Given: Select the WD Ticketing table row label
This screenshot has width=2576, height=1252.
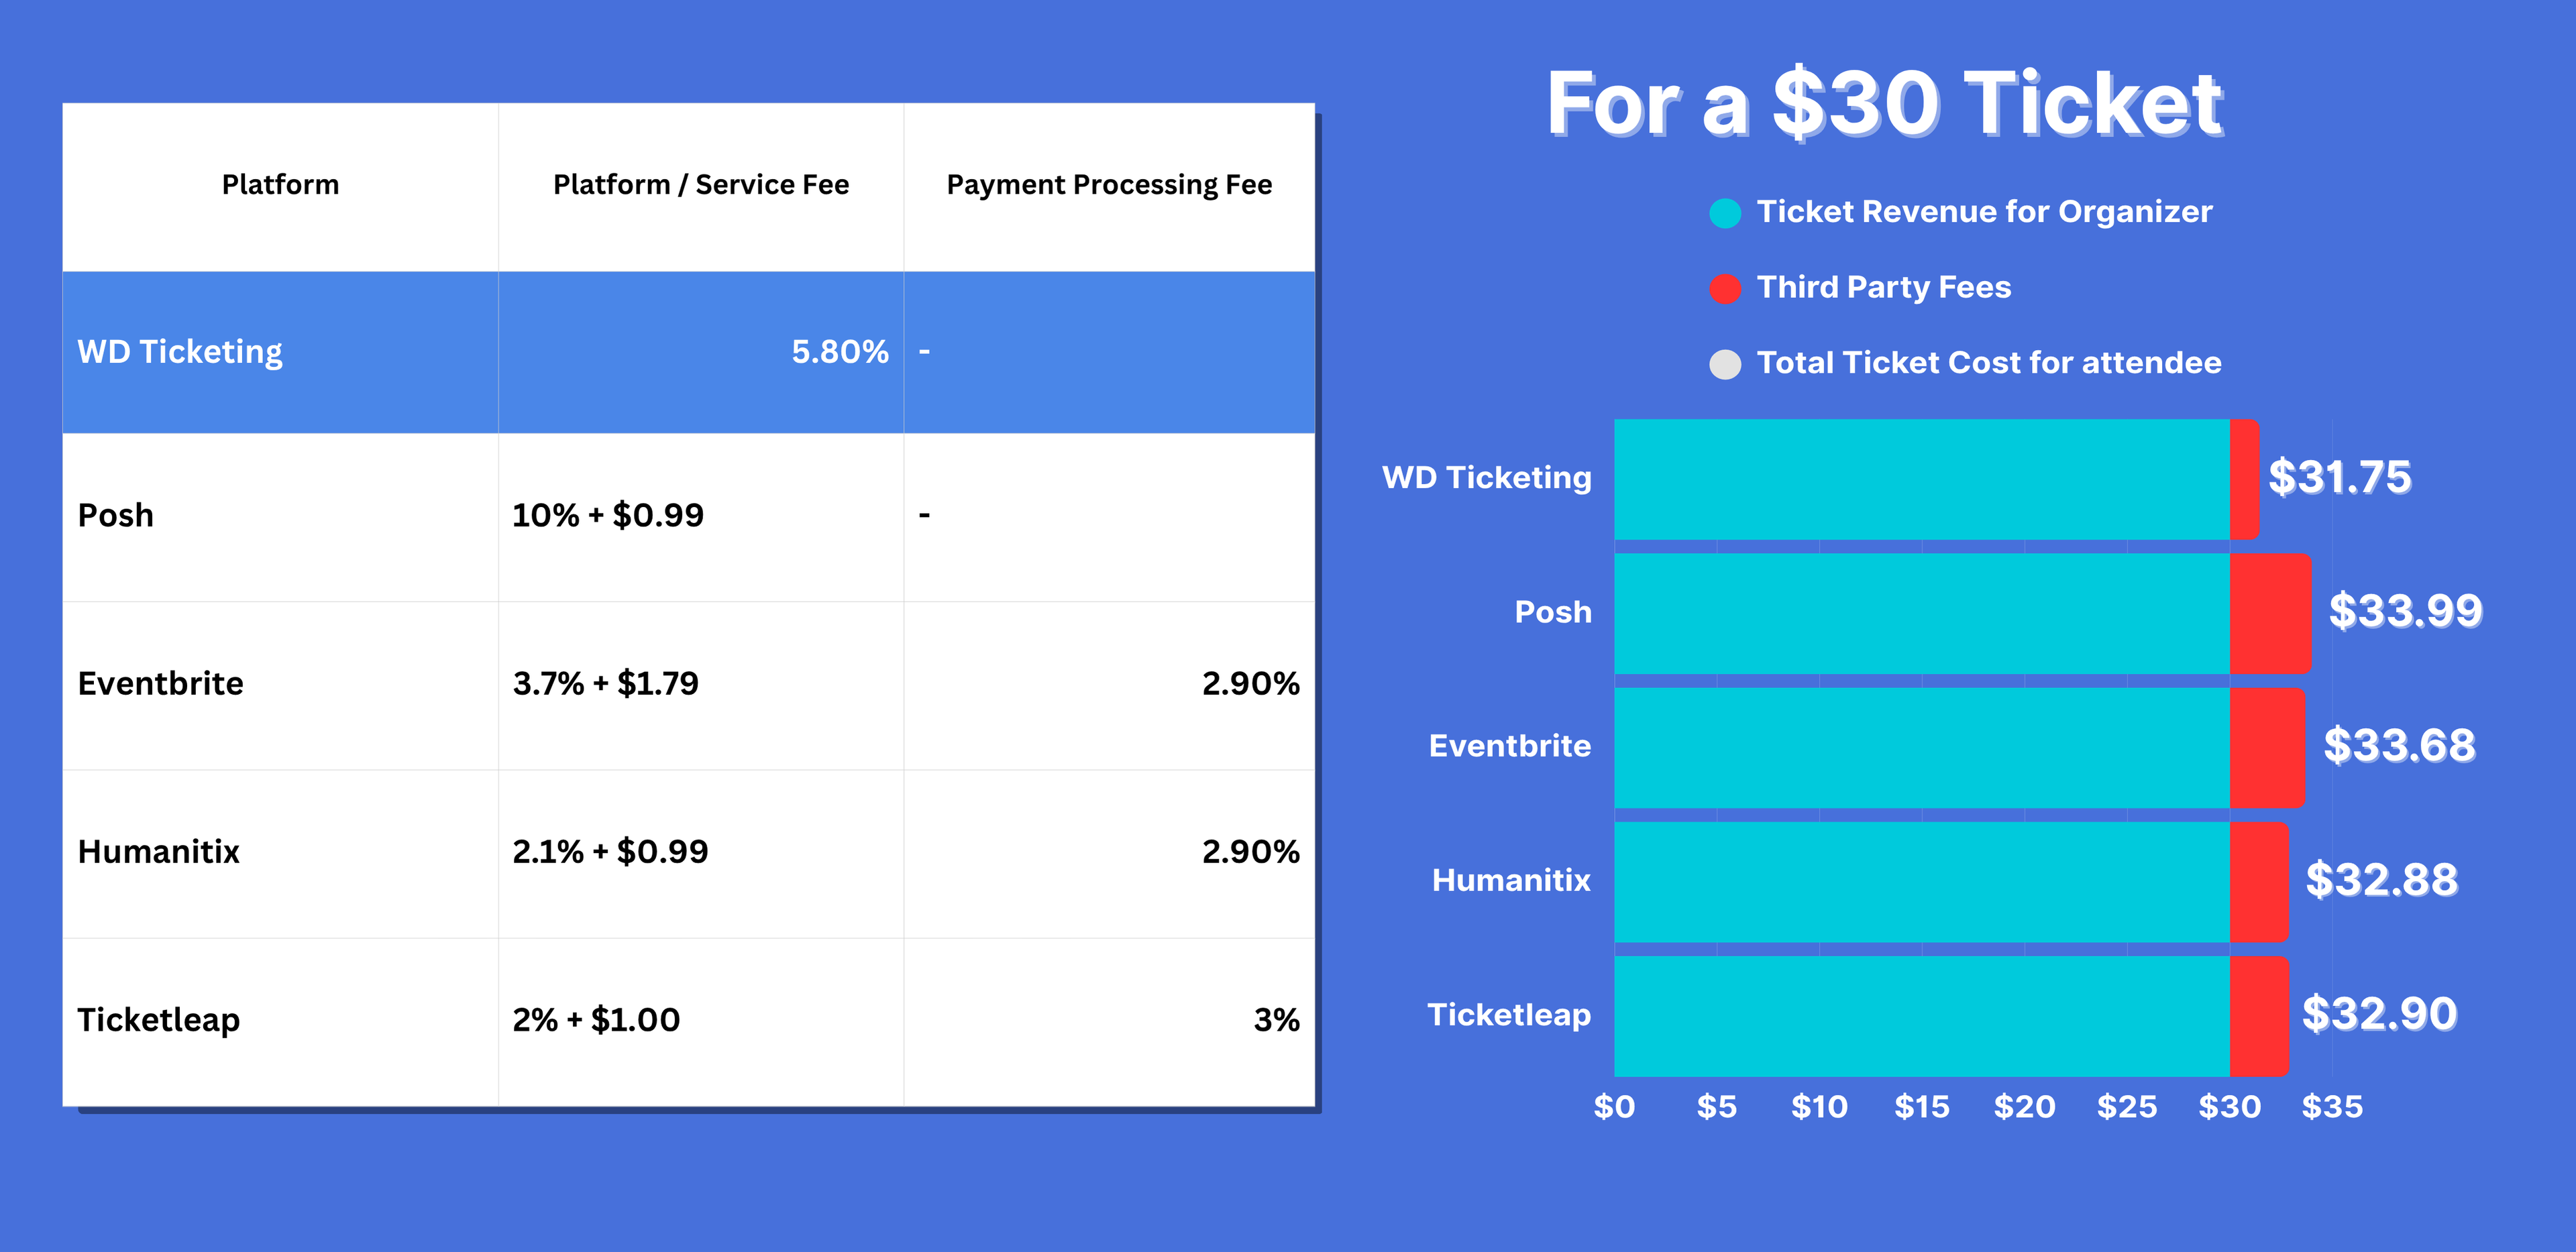Looking at the screenshot, I should (x=180, y=352).
